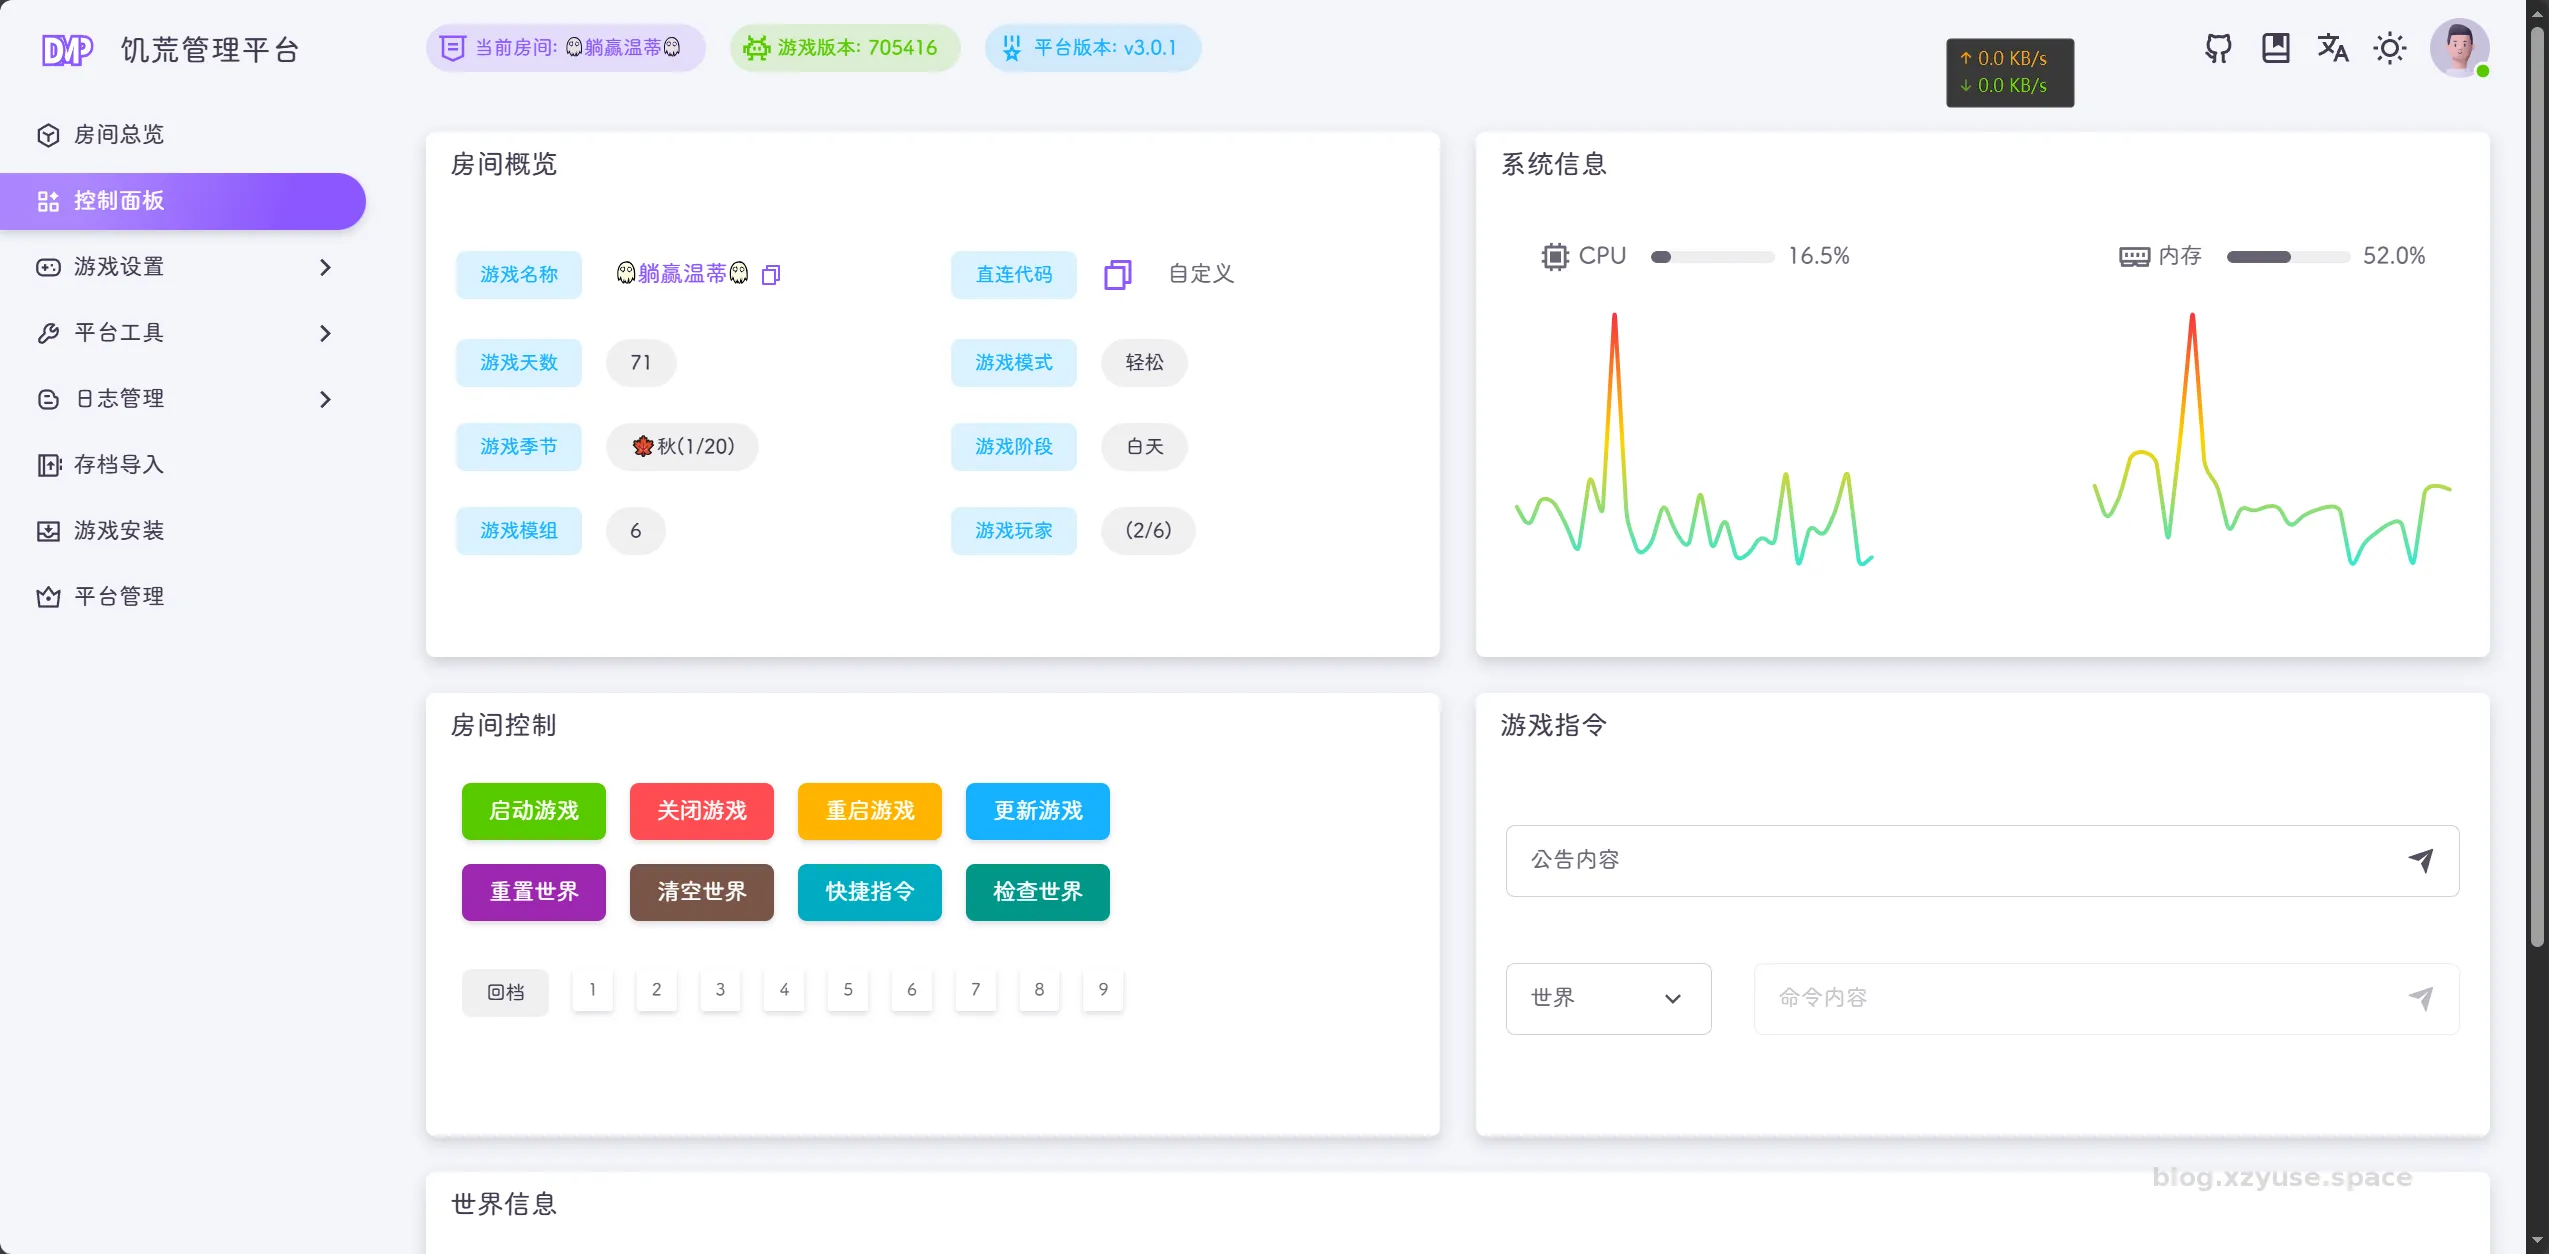Image resolution: width=2549 pixels, height=1254 pixels.
Task: Send the command with paper plane icon
Action: click(2421, 998)
